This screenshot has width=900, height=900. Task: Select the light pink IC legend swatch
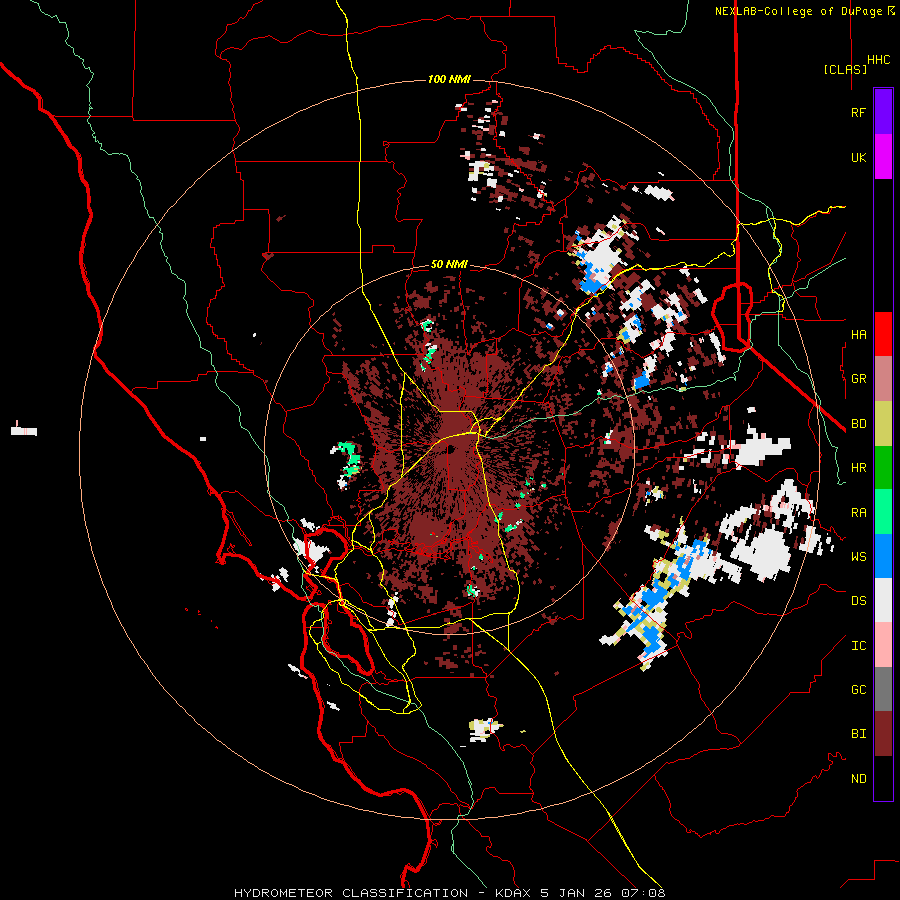point(883,645)
